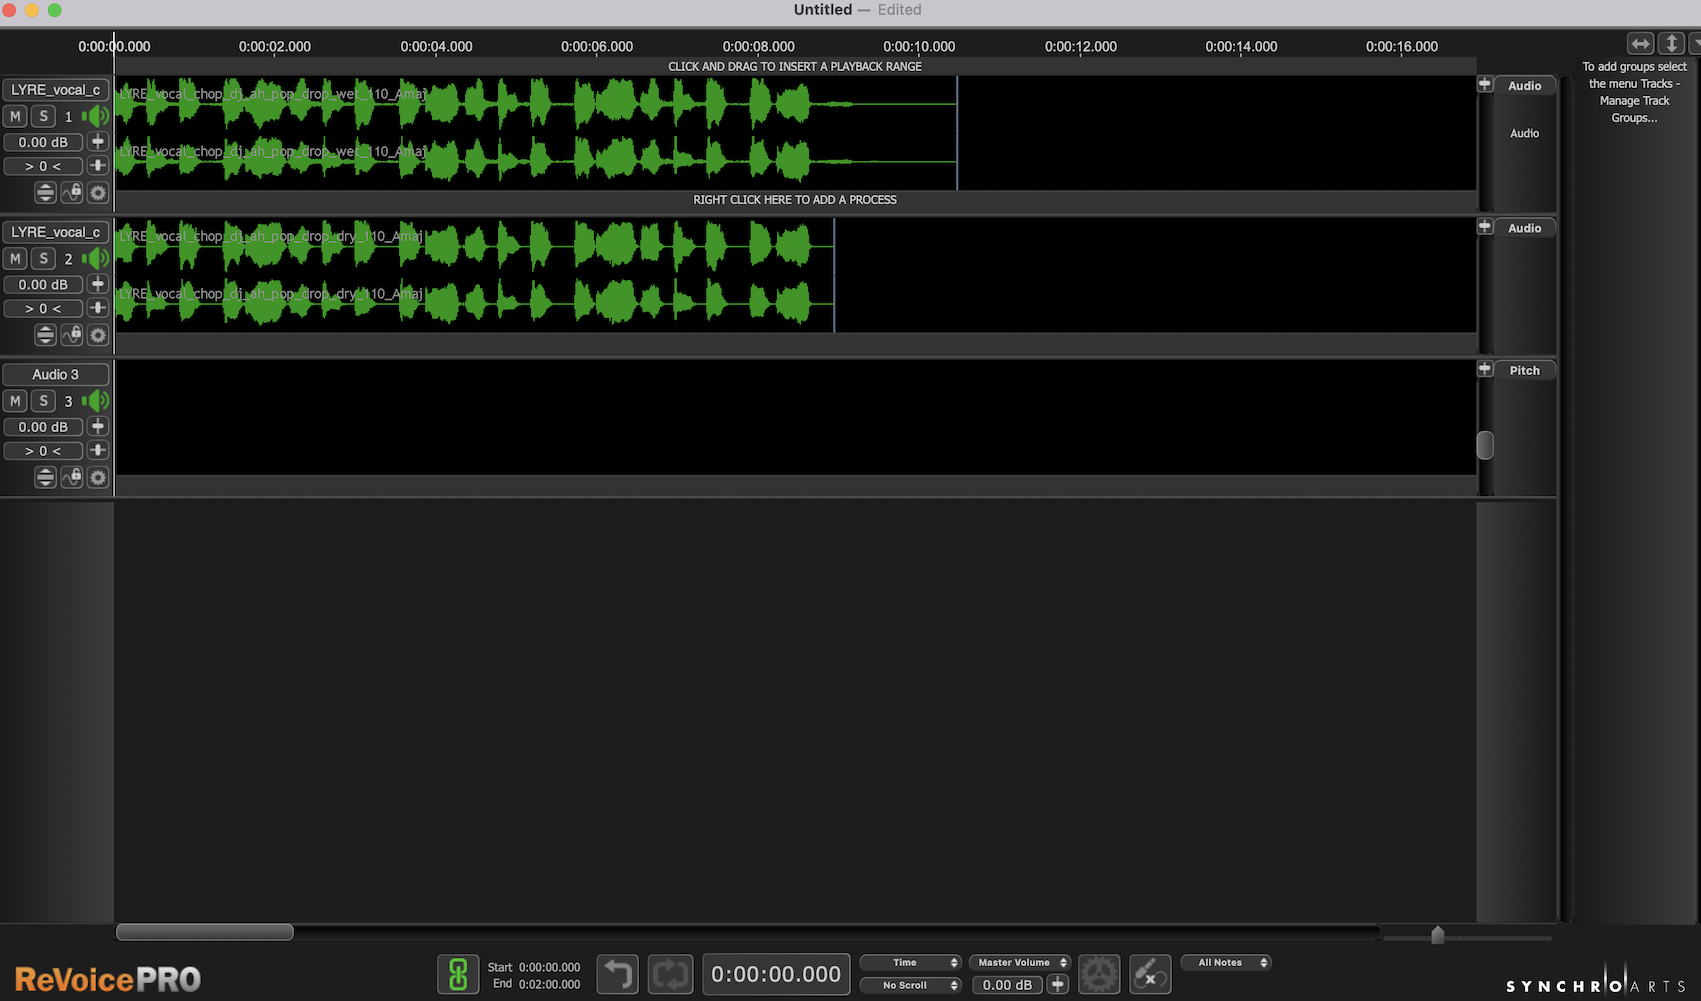Click the add a process bar
Viewport: 1701px width, 1001px height.
coord(795,200)
